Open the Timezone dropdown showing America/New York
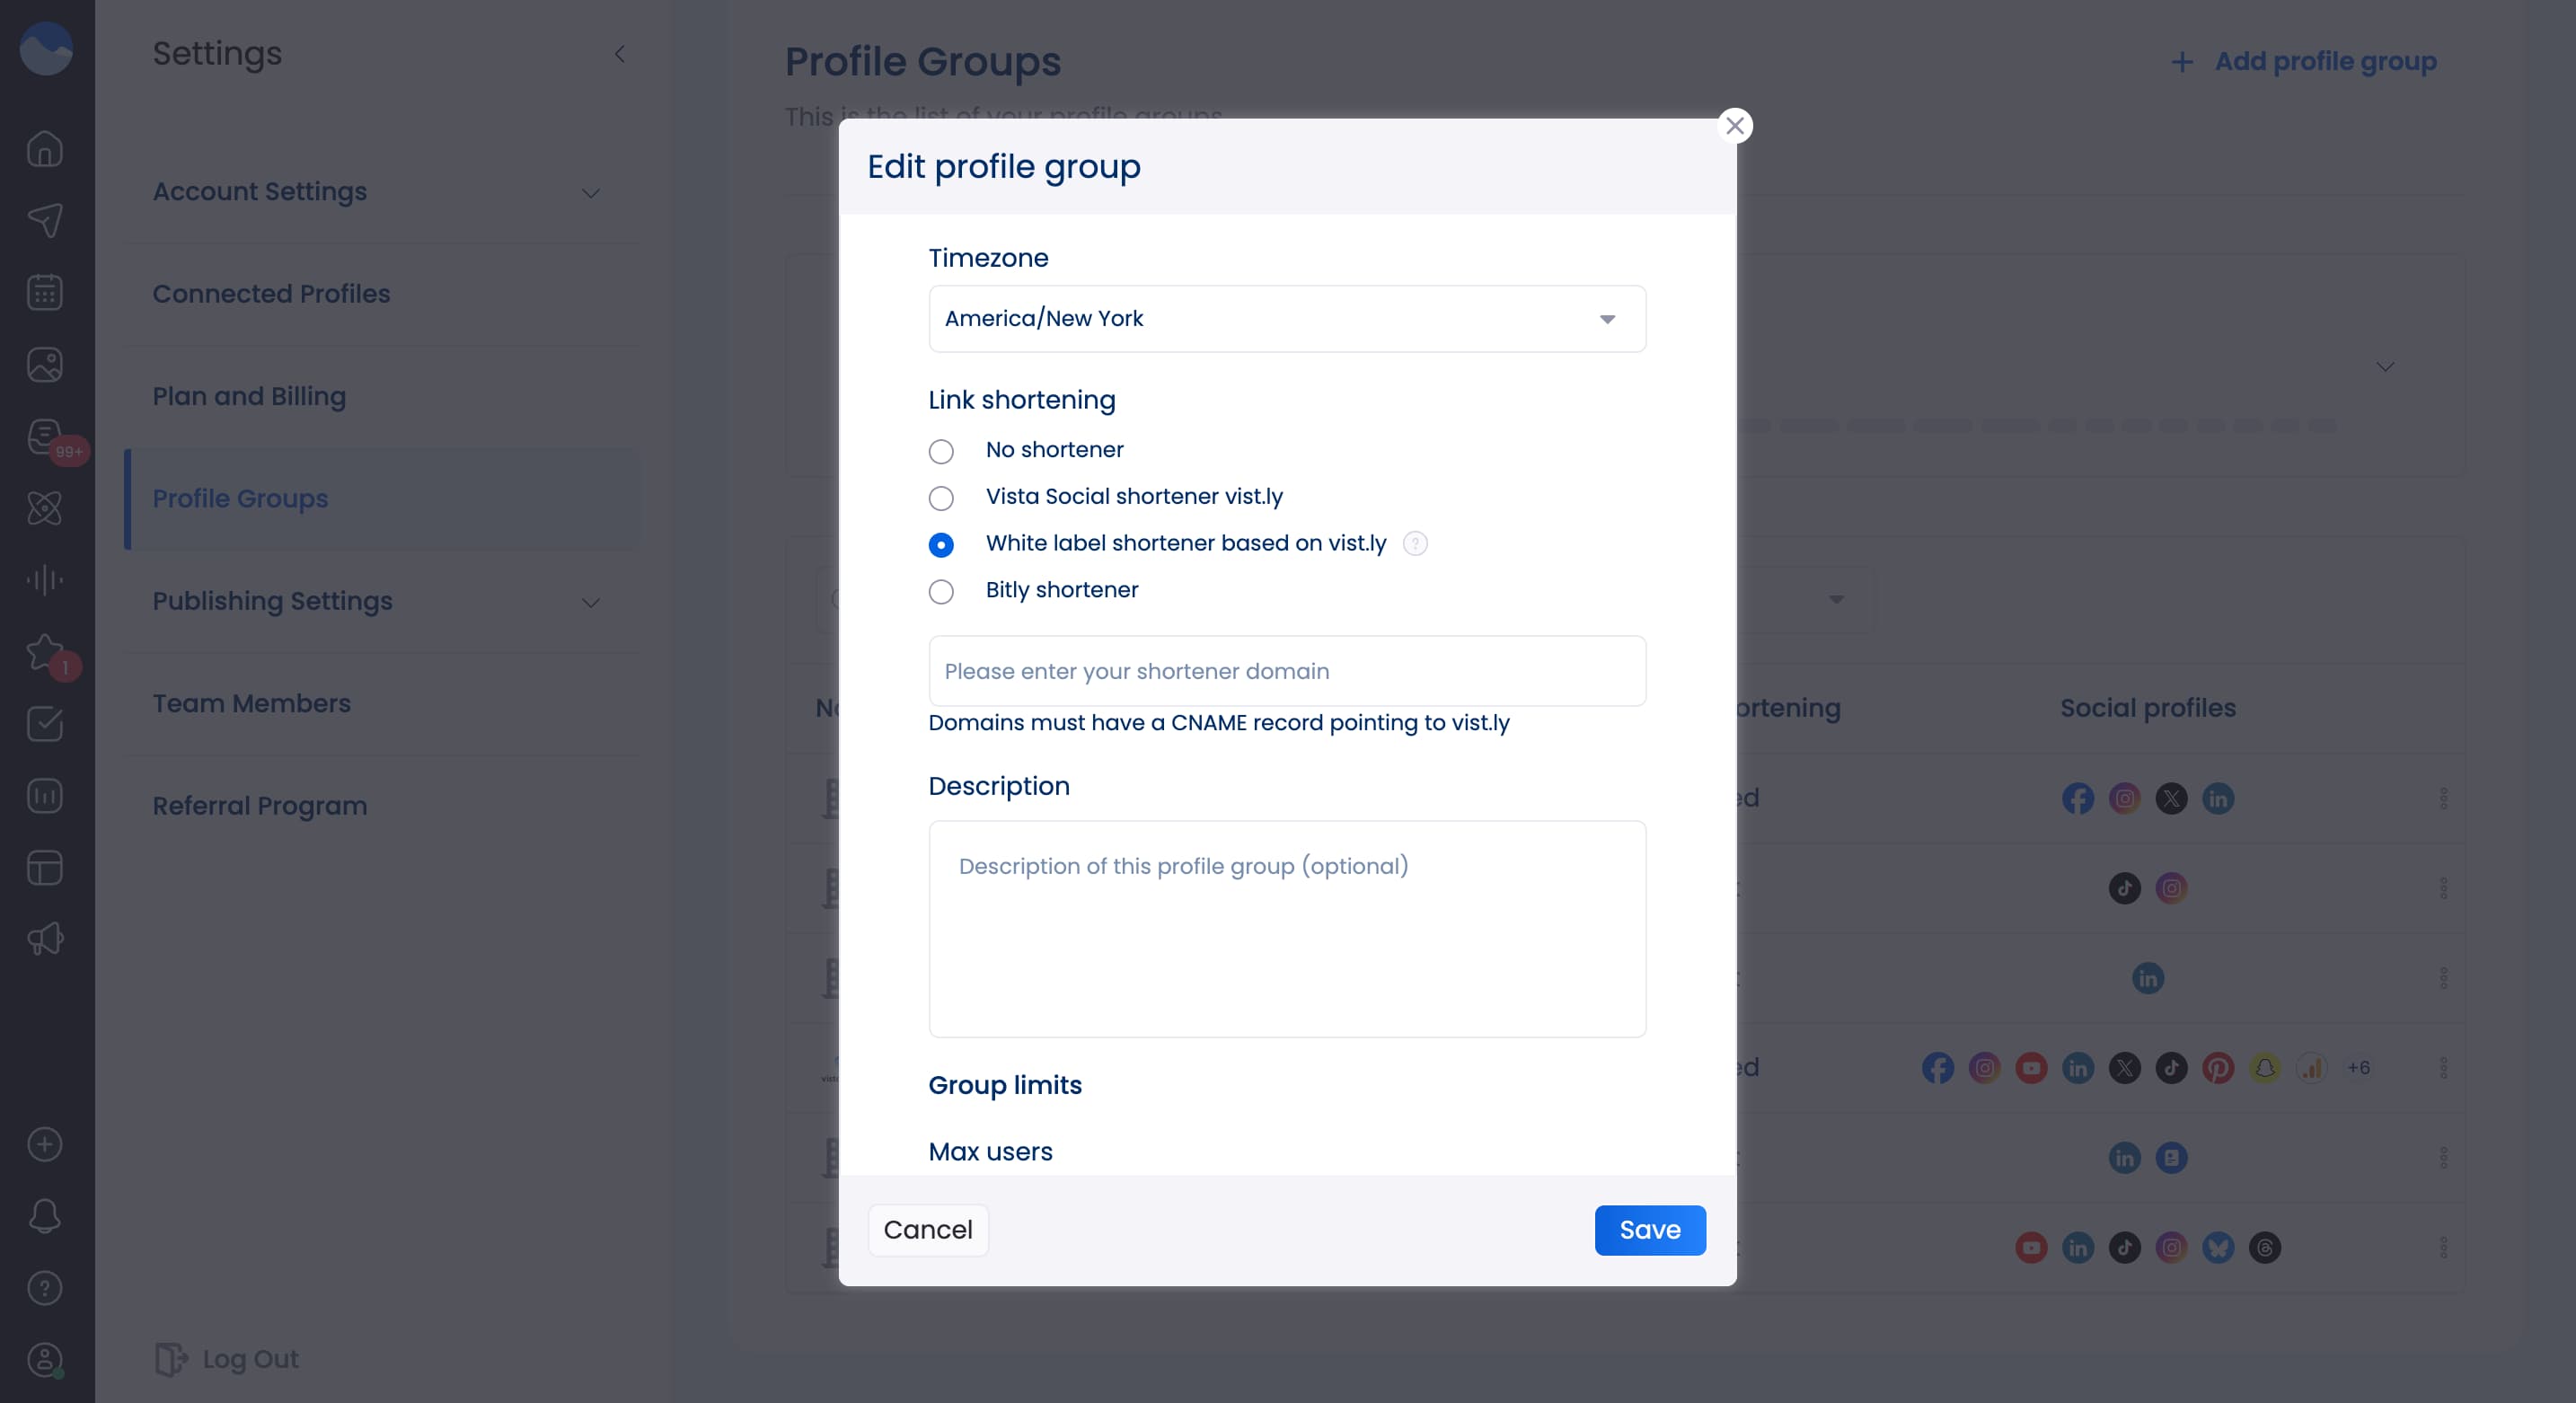Viewport: 2576px width, 1403px height. point(1287,318)
